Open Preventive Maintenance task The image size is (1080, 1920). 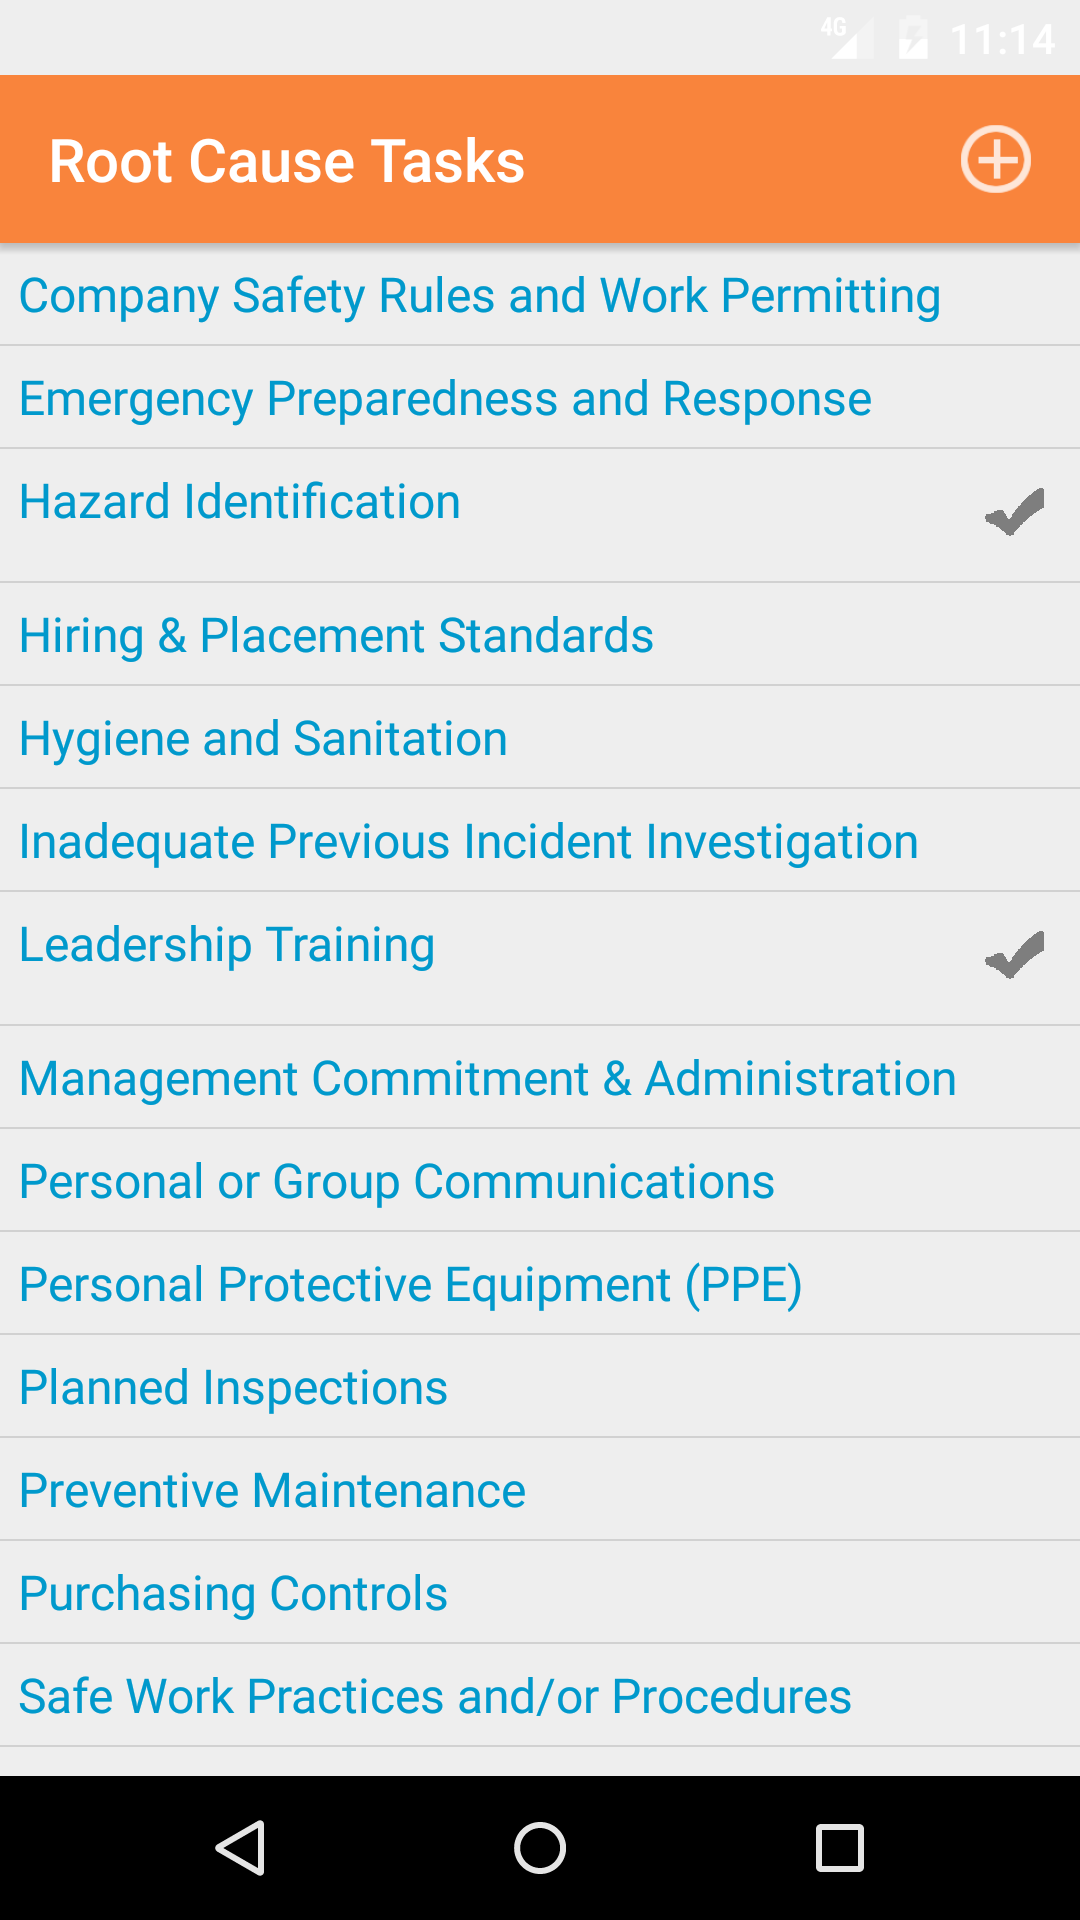click(272, 1491)
